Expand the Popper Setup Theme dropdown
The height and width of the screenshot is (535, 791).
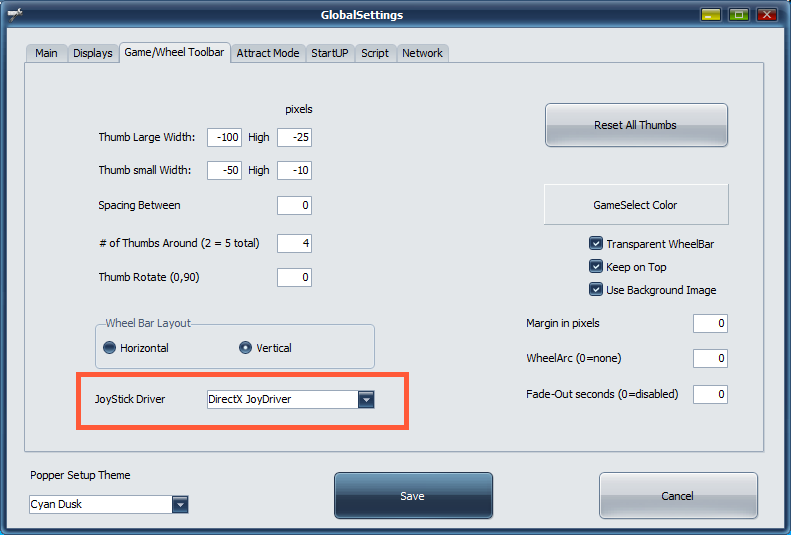pyautogui.click(x=180, y=505)
